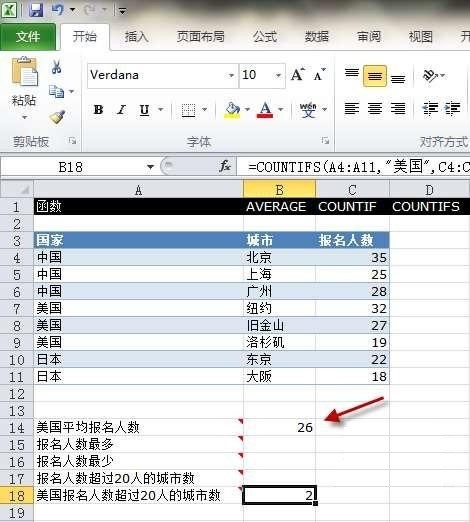The width and height of the screenshot is (470, 522).
Task: Toggle bold formatting
Action: (x=98, y=110)
